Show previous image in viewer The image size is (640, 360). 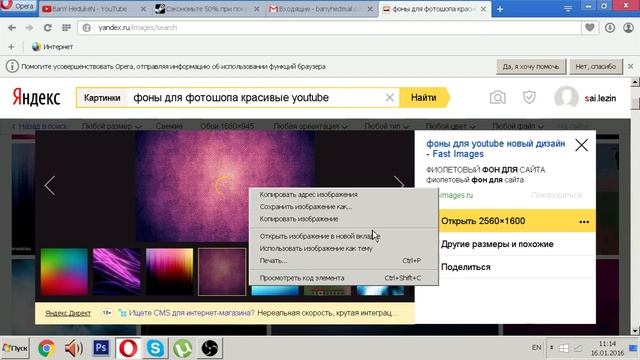(50, 186)
